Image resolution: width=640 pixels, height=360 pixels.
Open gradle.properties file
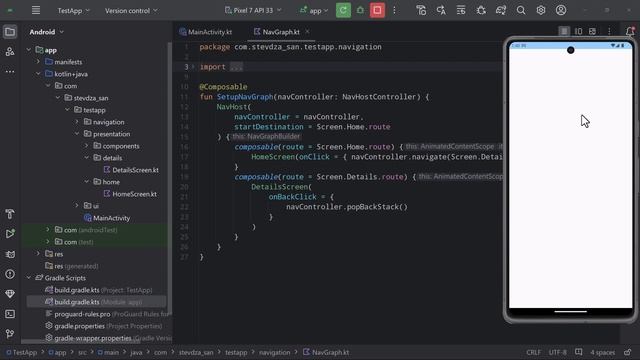(x=103, y=326)
